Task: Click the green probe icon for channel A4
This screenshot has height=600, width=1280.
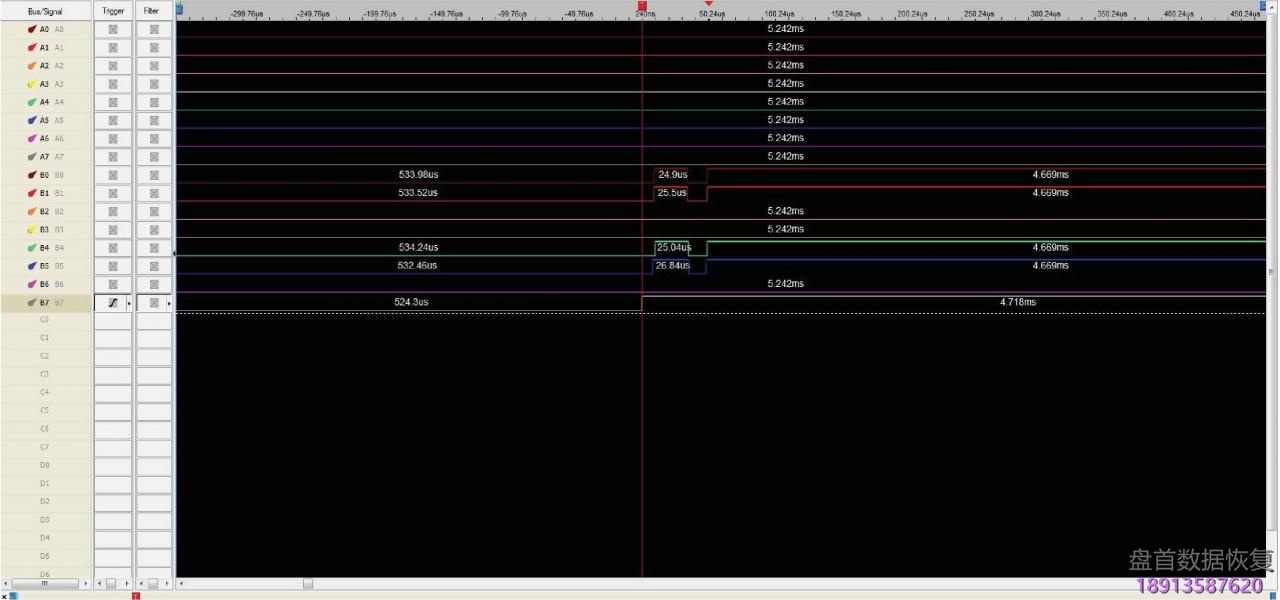Action: click(33, 102)
